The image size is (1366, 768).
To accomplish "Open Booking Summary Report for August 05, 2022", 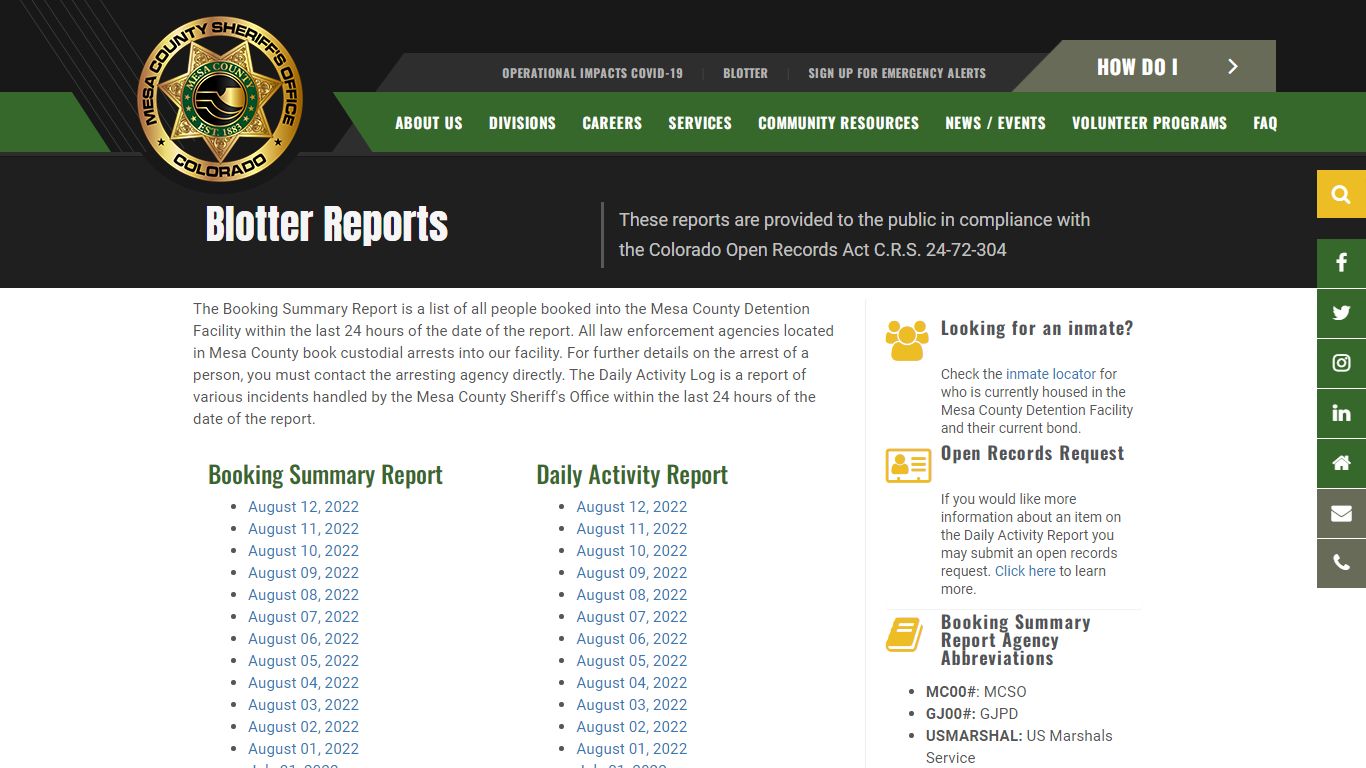I will 303,661.
